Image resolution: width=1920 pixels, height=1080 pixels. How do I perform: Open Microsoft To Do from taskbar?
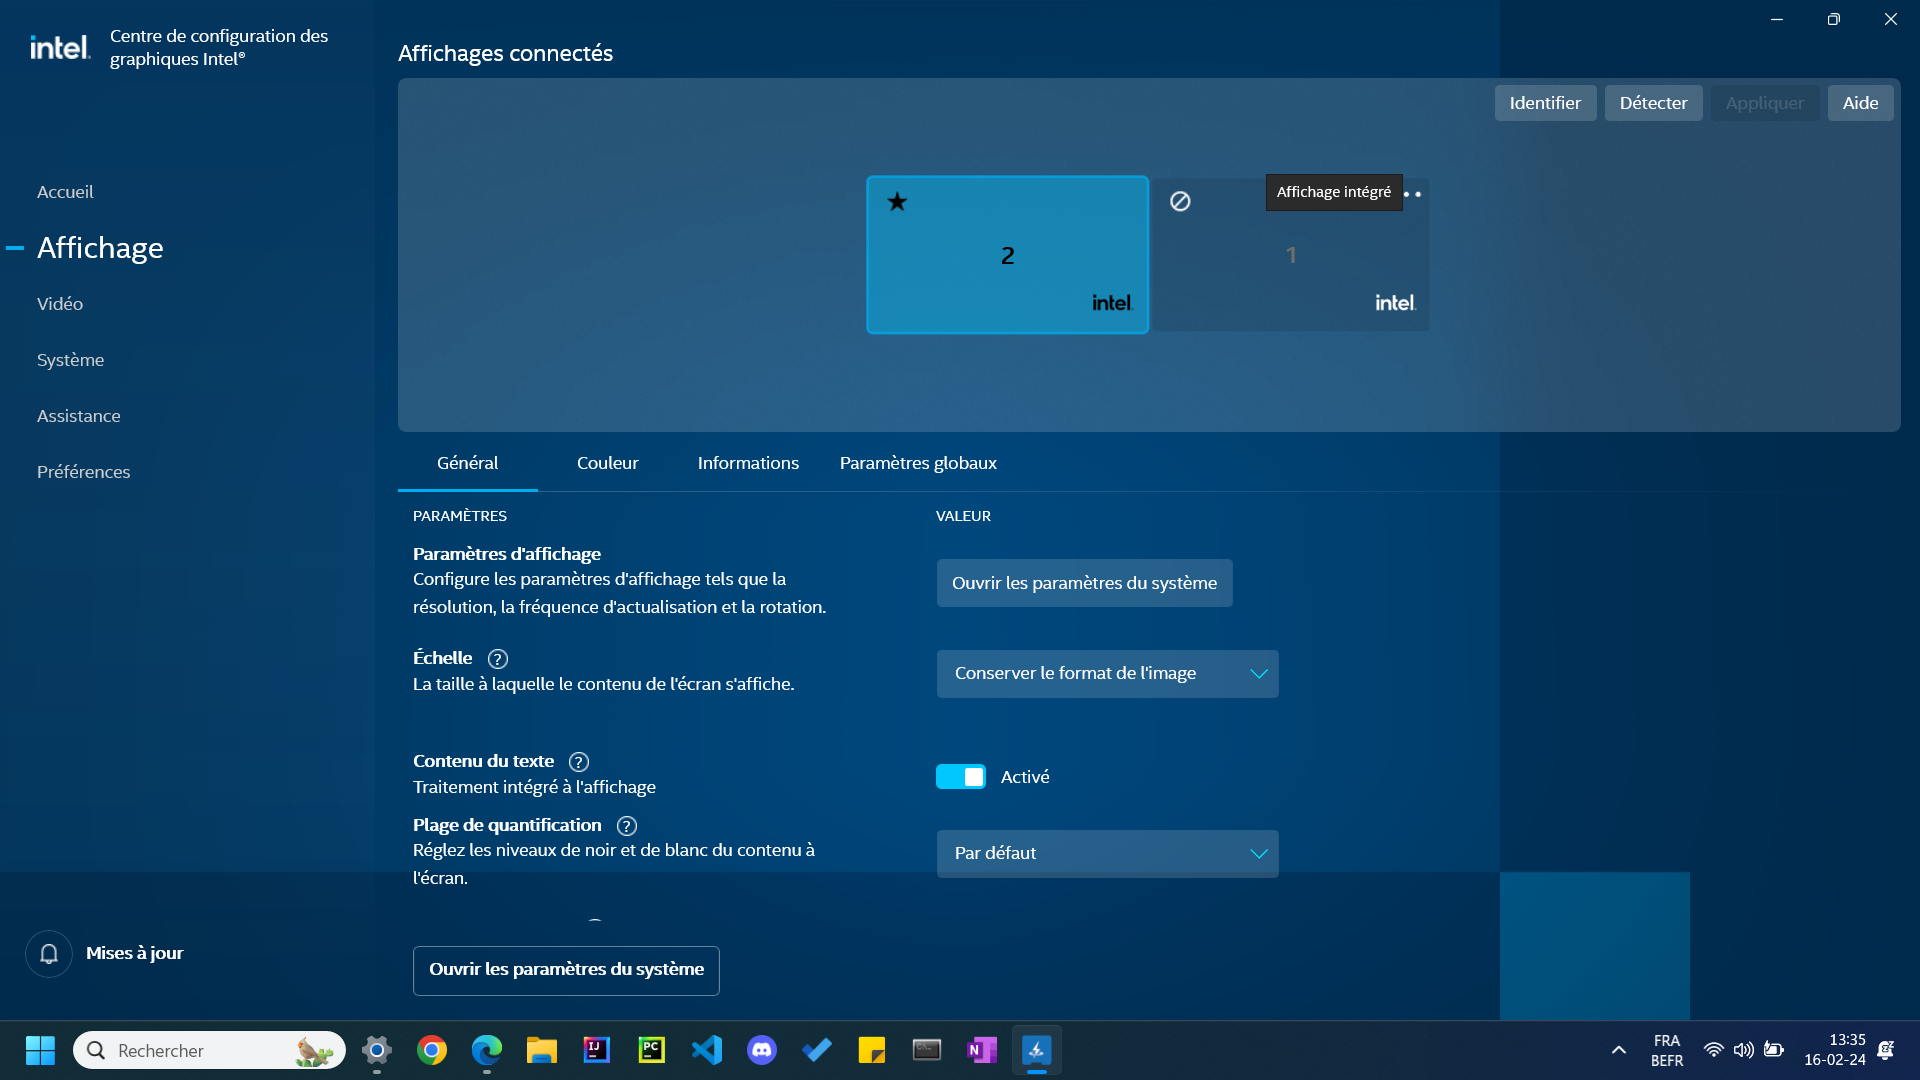817,1050
